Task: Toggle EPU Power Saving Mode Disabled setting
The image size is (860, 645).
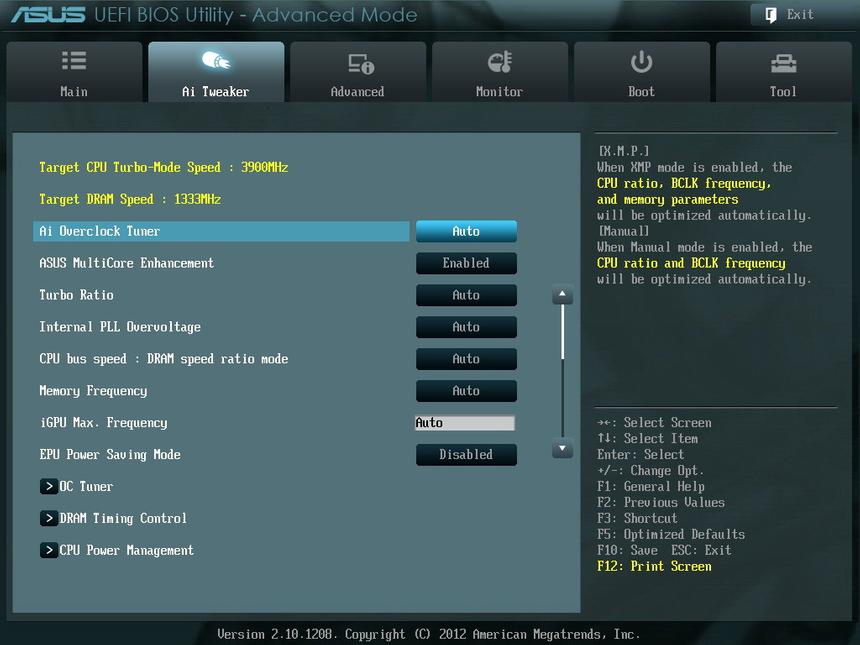Action: [x=466, y=455]
